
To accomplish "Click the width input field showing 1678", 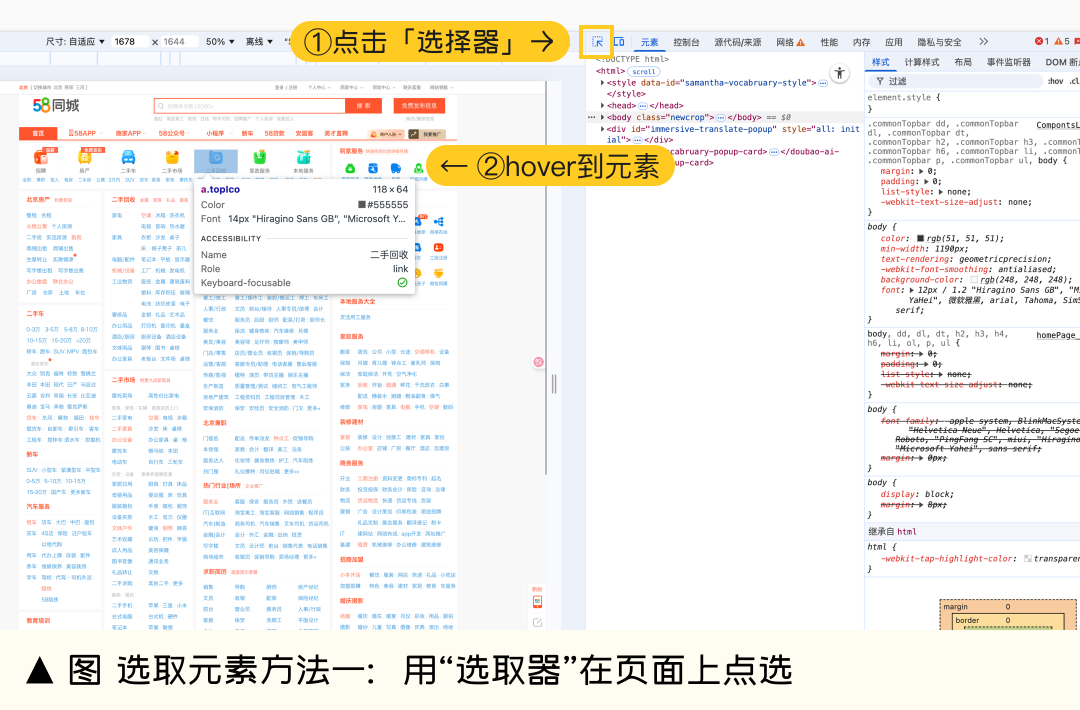I will 130,42.
